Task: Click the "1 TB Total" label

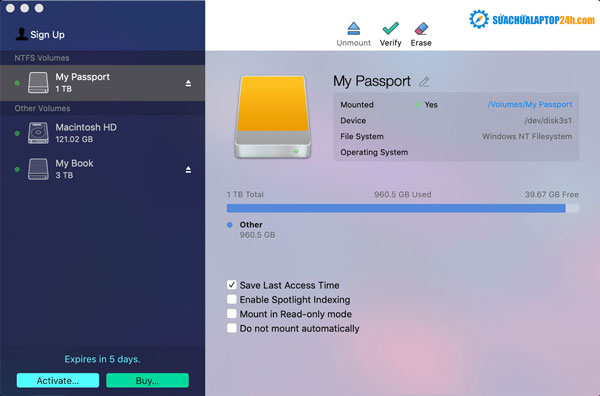Action: tap(245, 194)
